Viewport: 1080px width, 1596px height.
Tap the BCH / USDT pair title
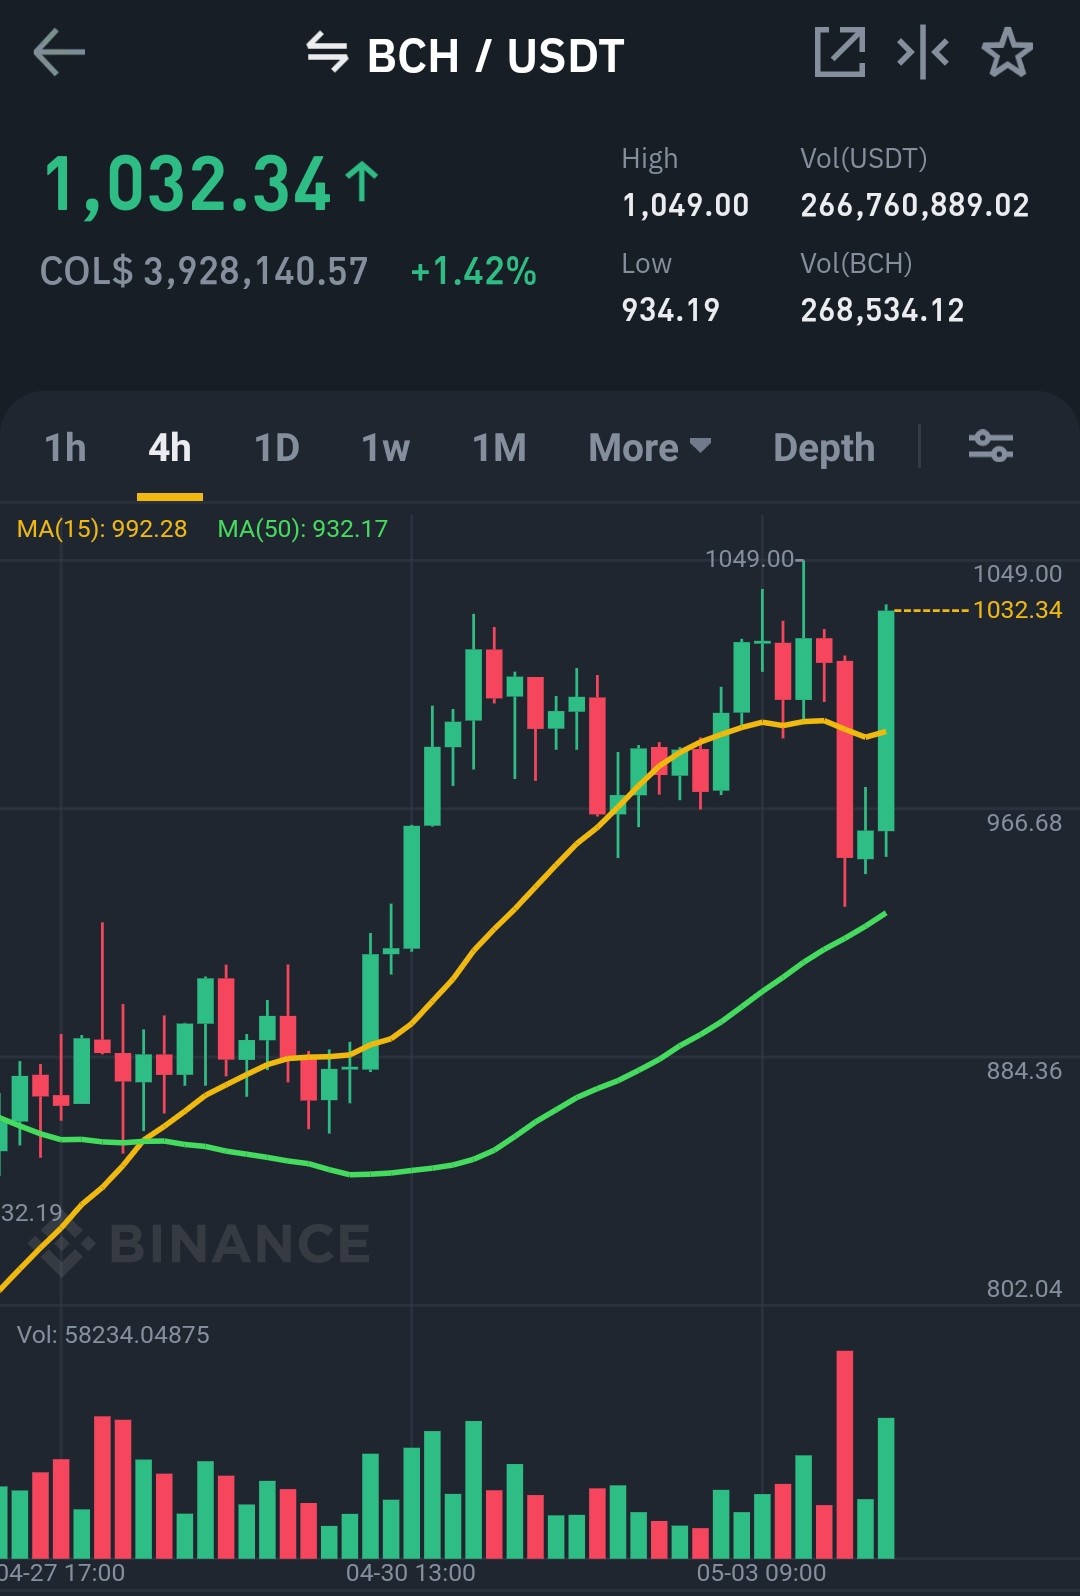point(496,55)
